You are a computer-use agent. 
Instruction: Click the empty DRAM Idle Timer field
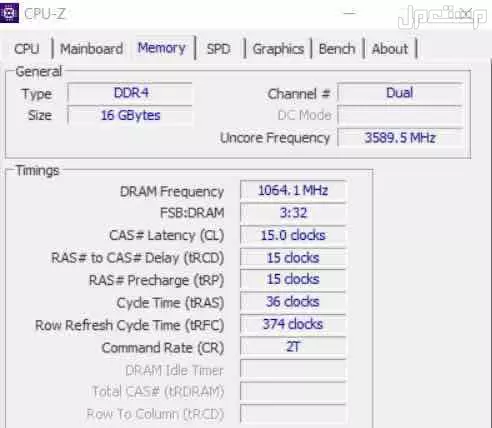(x=293, y=369)
